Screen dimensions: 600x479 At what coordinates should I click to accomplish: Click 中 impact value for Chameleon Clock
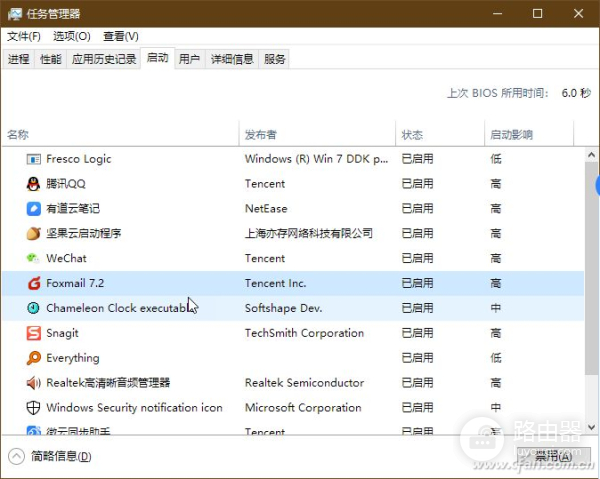496,308
